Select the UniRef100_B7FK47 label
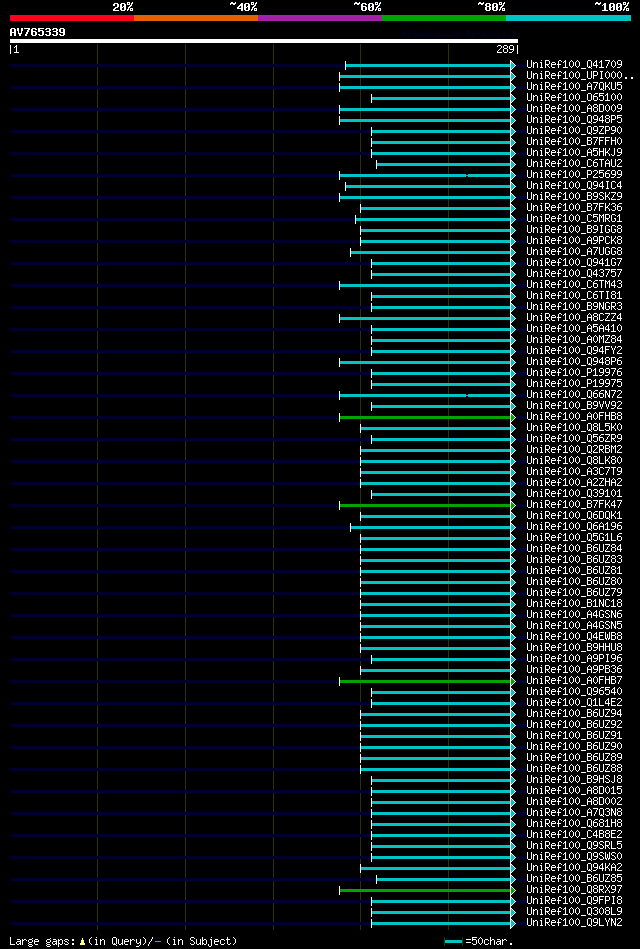Screen dimensions: 640x949 click(574, 505)
